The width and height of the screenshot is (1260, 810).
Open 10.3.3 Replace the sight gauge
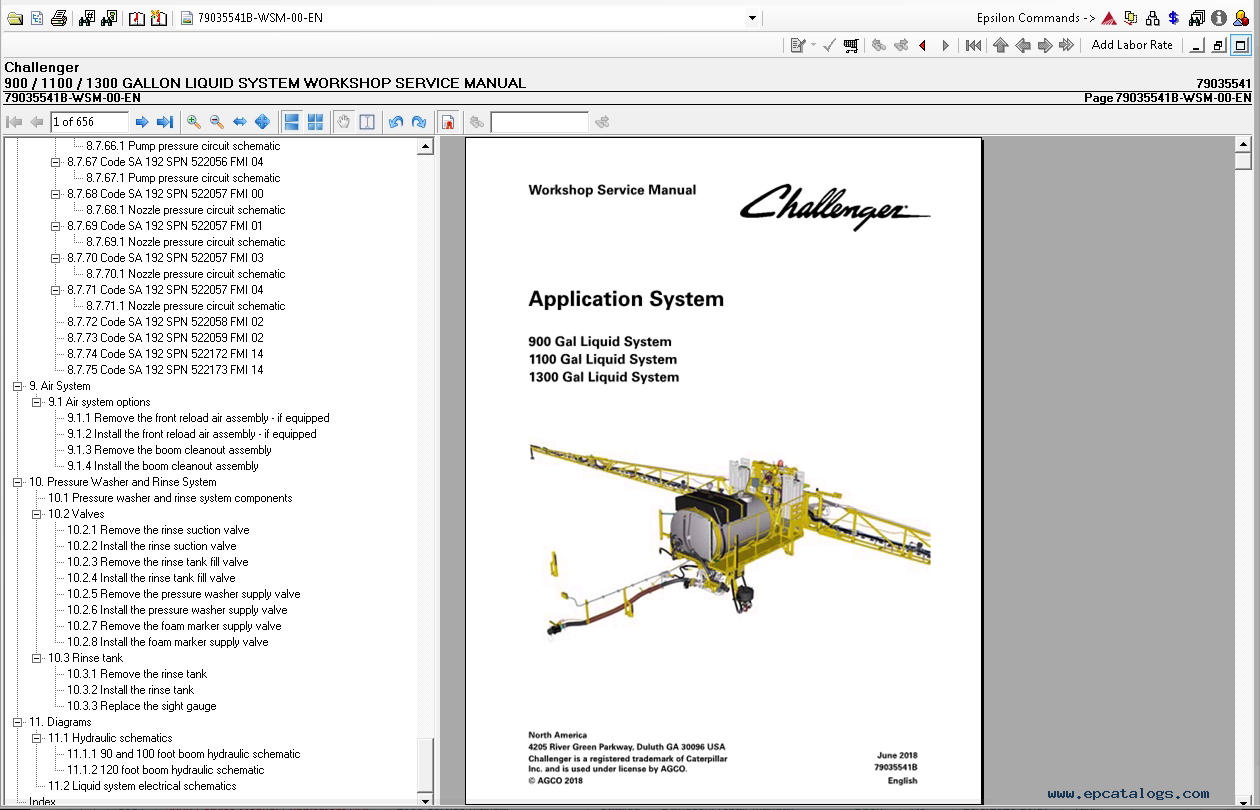pyautogui.click(x=141, y=706)
